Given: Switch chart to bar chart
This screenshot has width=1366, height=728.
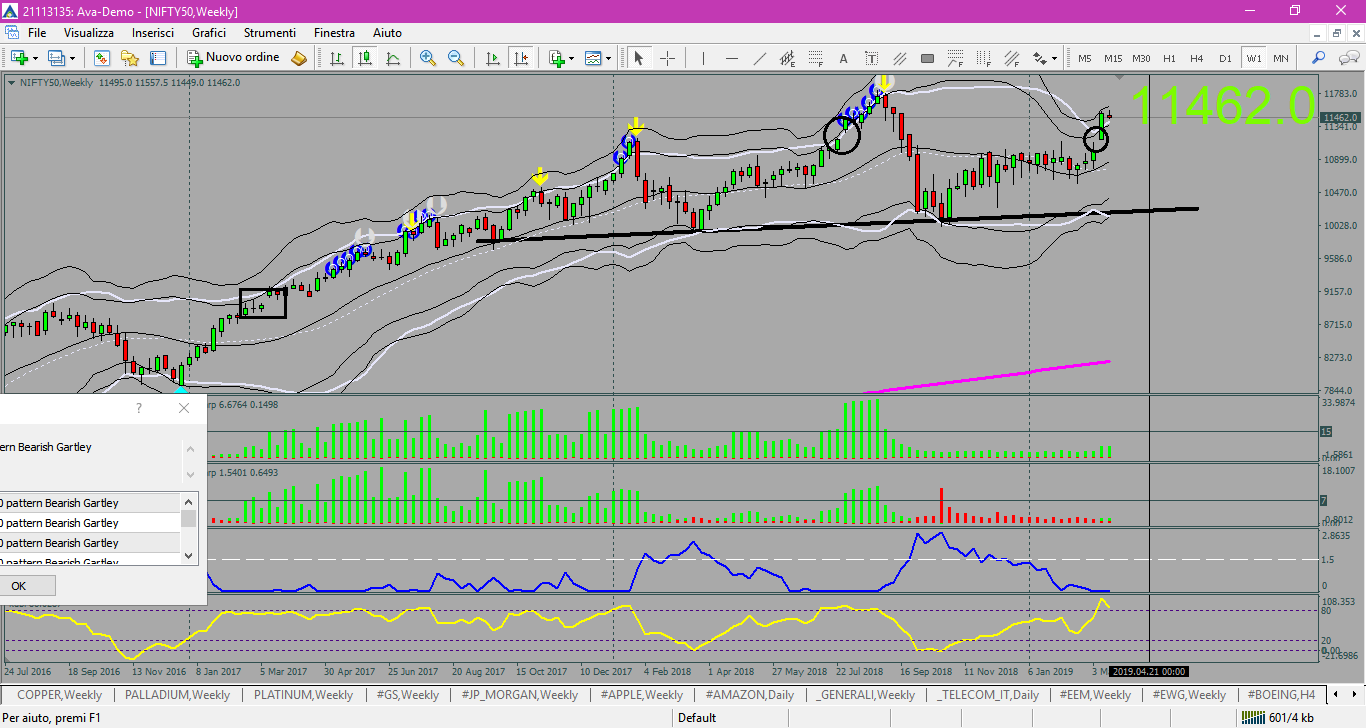Looking at the screenshot, I should pos(337,58).
